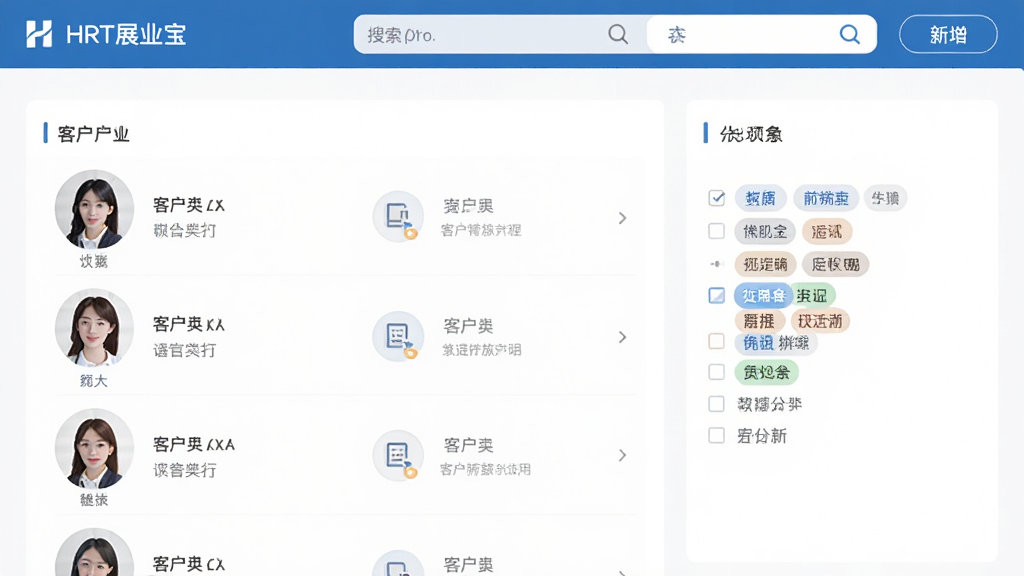
Task: Click the gray magnifier in the 搜索pro field
Action: coord(617,34)
